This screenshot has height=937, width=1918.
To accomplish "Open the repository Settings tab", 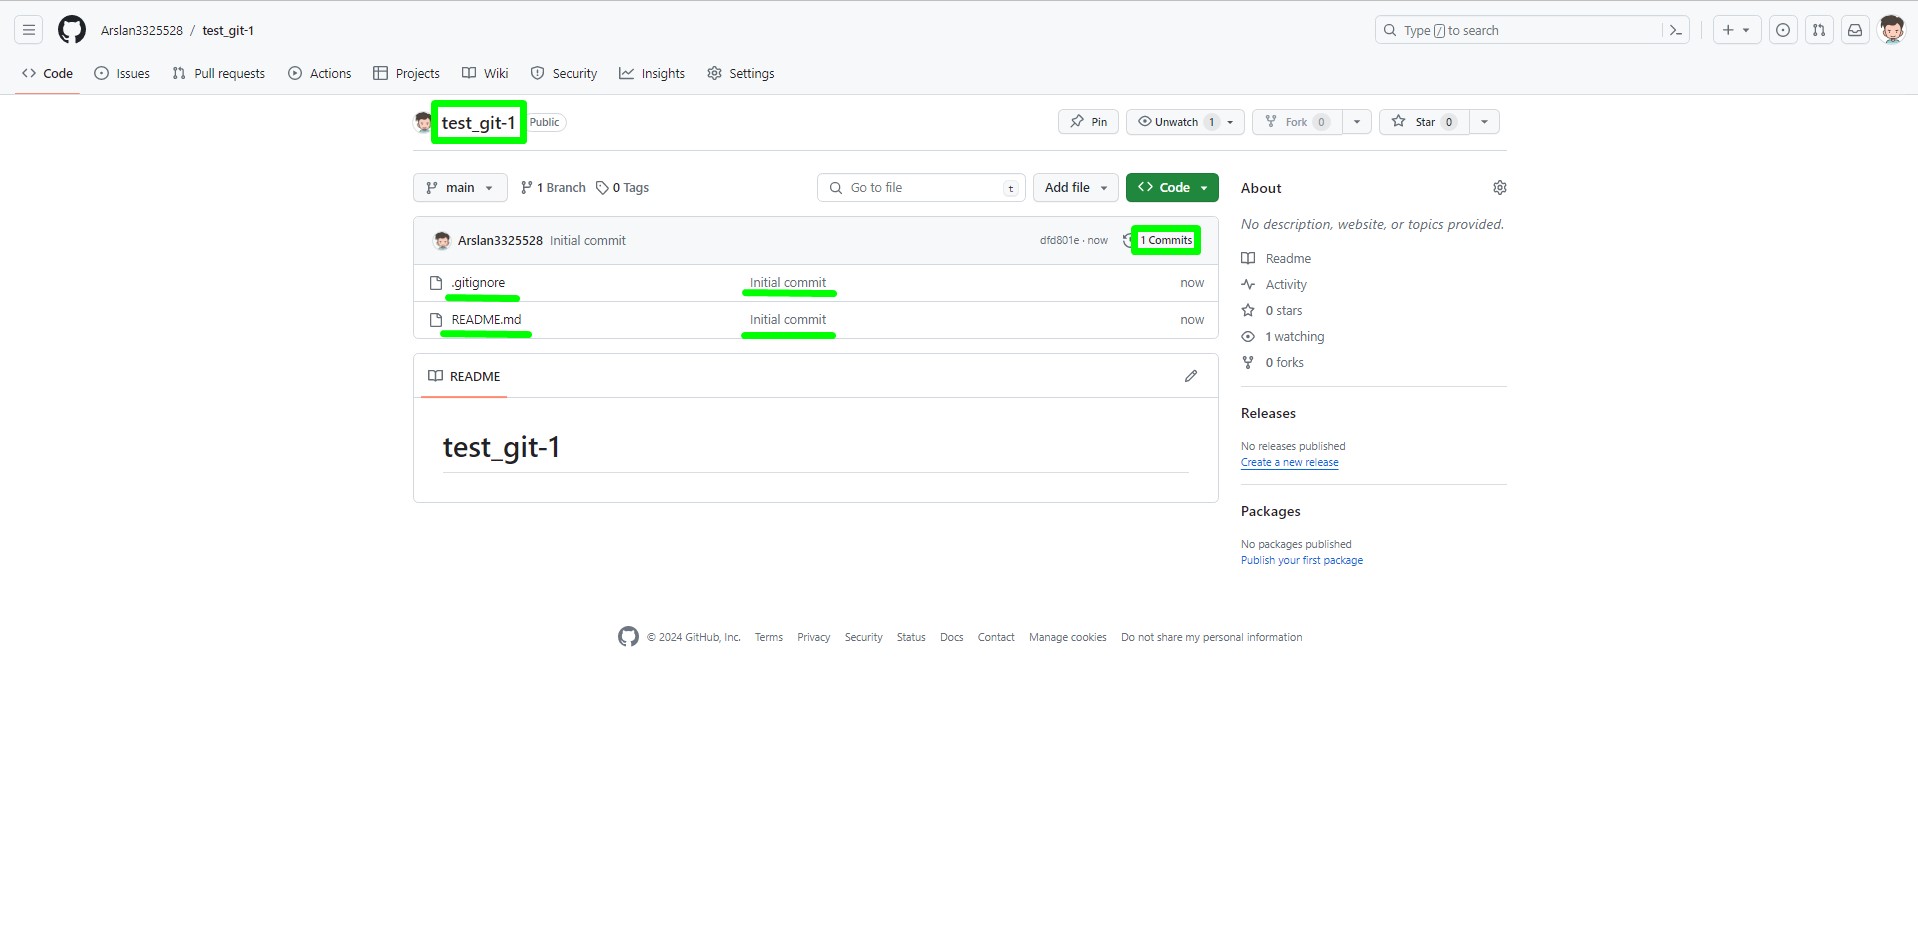I will pos(741,73).
